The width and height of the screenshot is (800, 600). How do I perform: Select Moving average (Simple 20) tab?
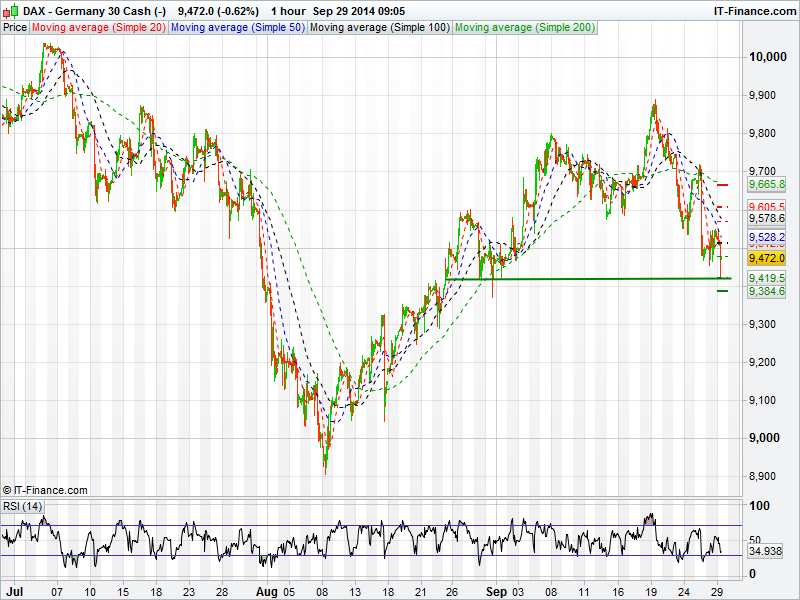coord(98,28)
